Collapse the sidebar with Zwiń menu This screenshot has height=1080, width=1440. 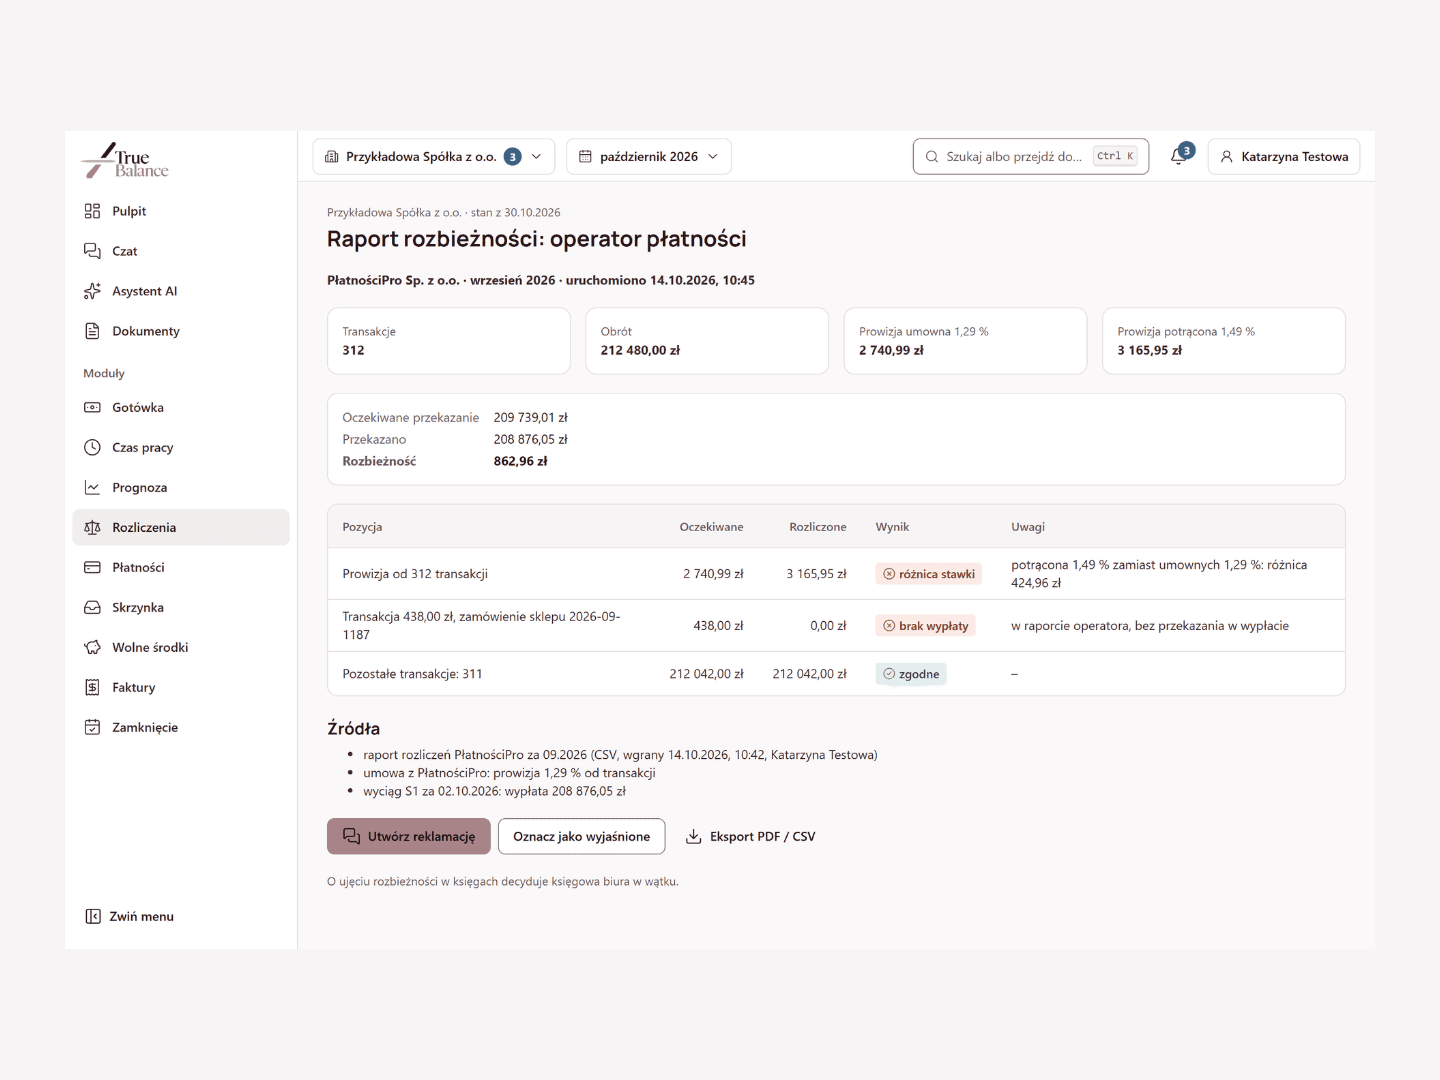pos(130,916)
